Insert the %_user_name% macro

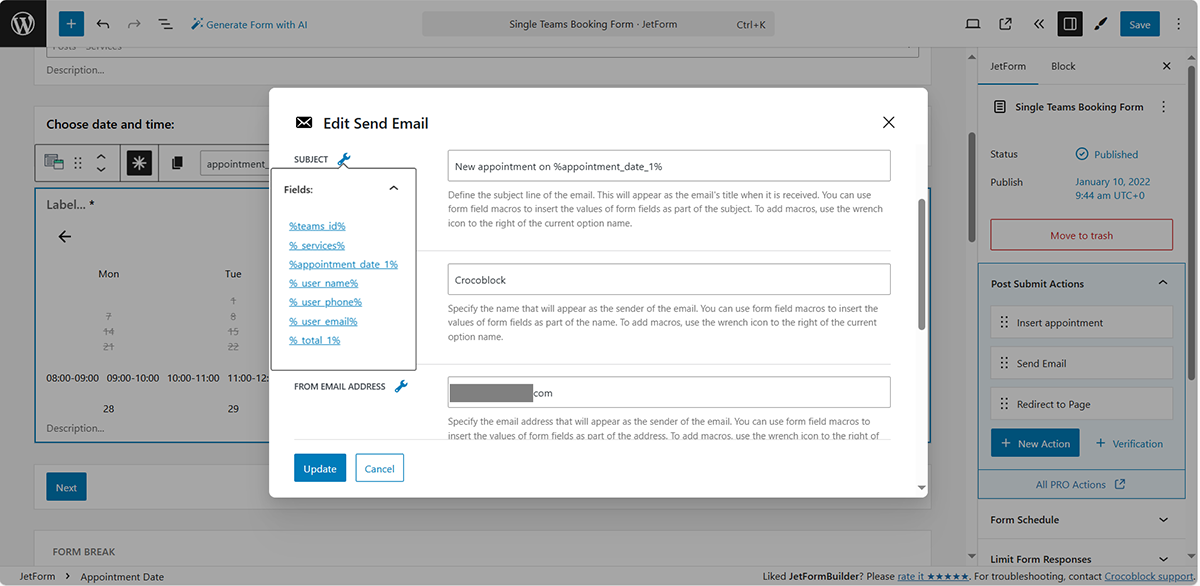[323, 283]
